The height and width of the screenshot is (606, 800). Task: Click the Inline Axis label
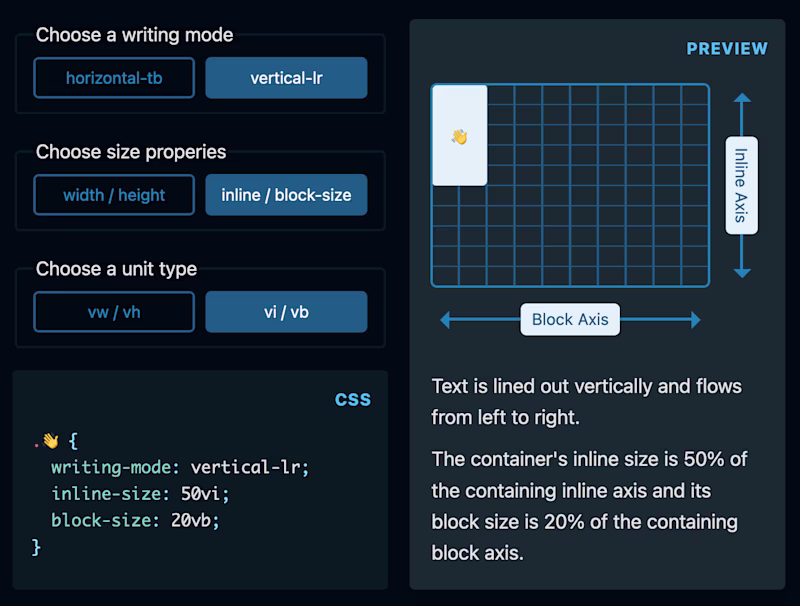coord(742,186)
